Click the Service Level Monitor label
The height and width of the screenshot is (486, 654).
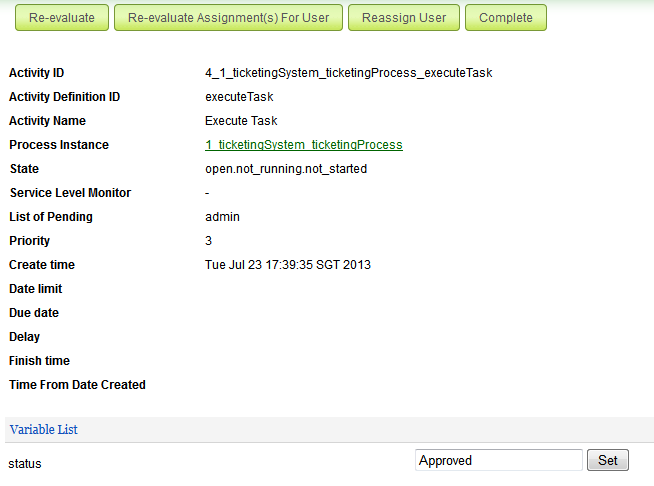pyautogui.click(x=70, y=193)
